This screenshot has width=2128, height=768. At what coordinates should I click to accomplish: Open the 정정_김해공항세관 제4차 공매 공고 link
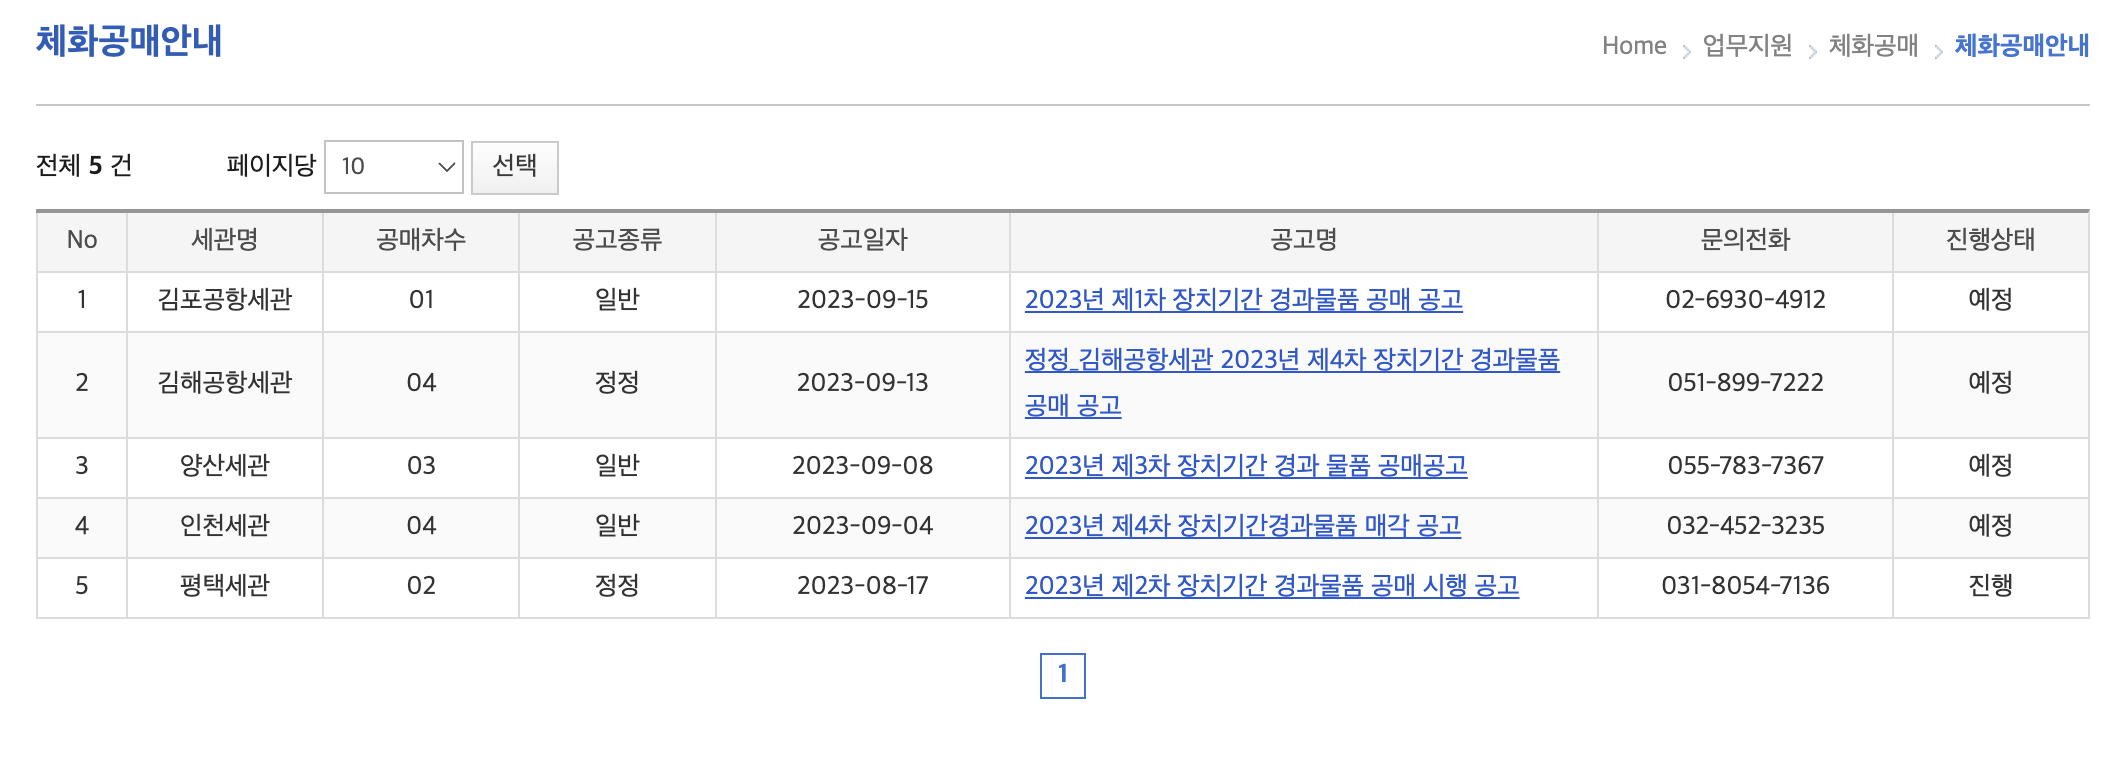[x=1295, y=384]
